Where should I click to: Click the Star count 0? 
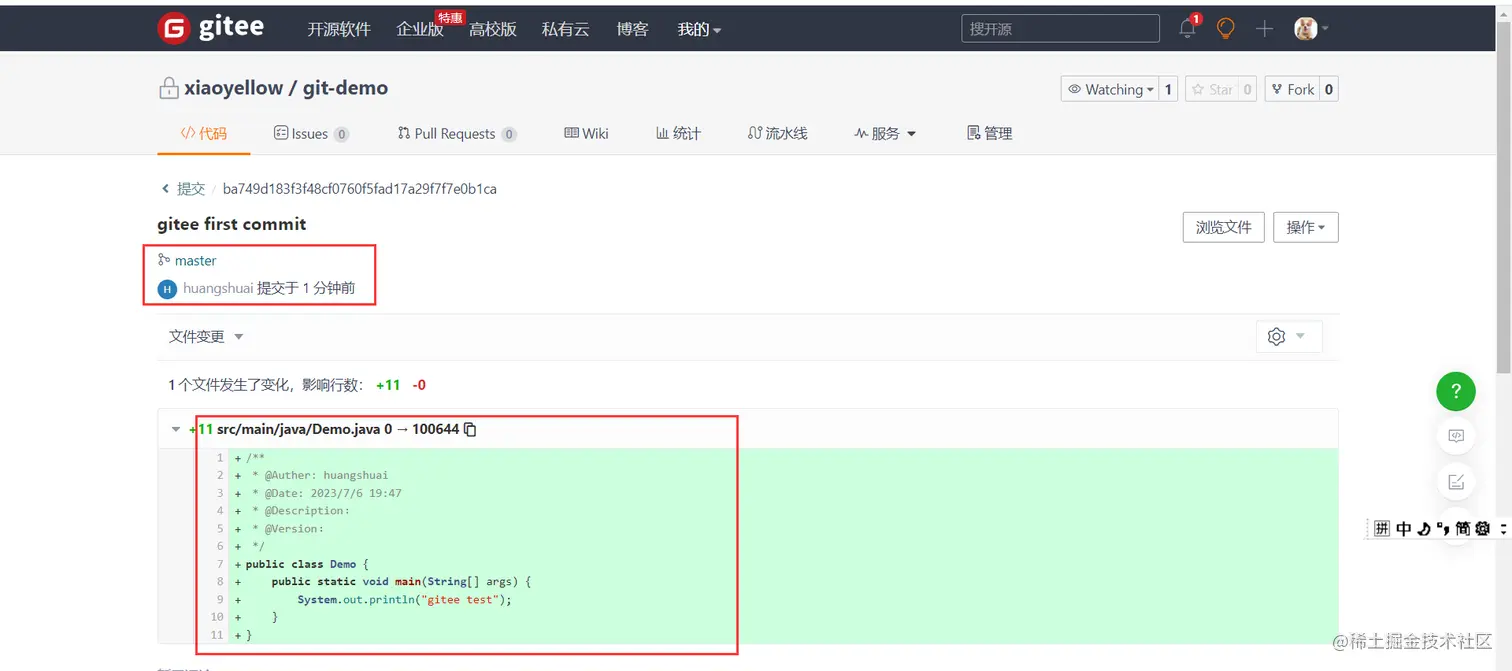coord(1247,89)
